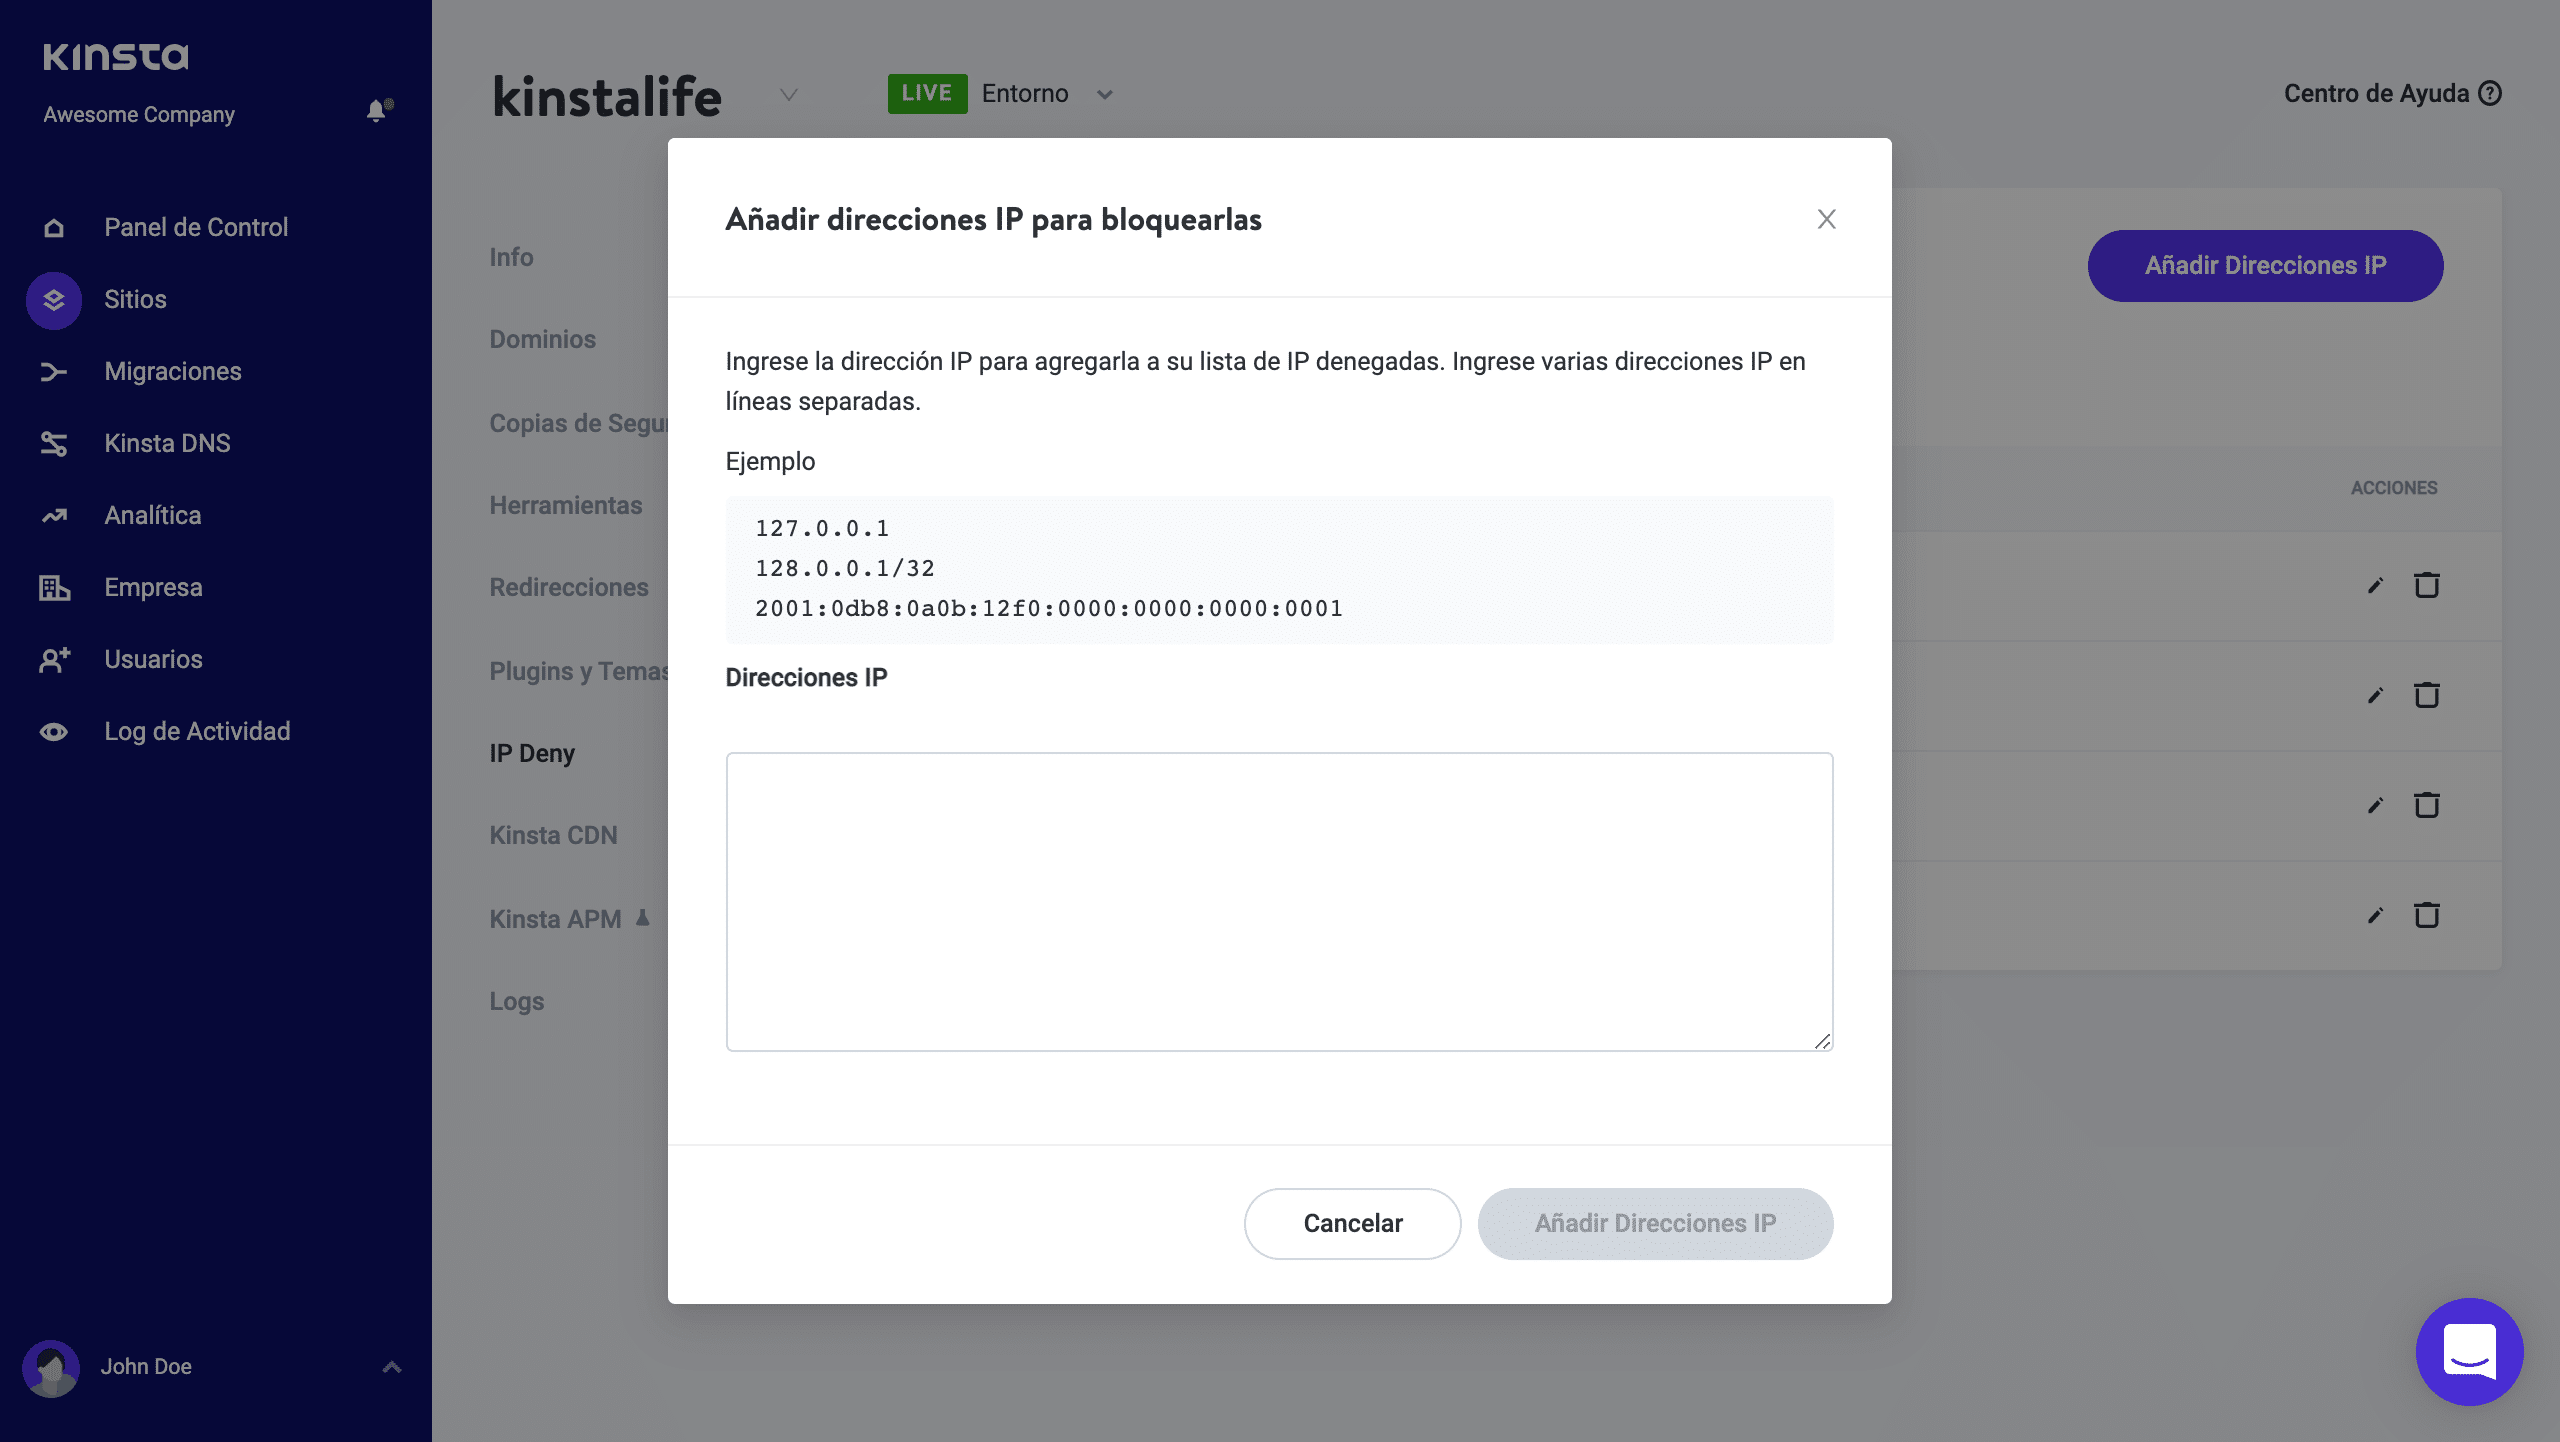This screenshot has height=1442, width=2560.
Task: Click the first row's pencil edit icon
Action: (x=2375, y=586)
